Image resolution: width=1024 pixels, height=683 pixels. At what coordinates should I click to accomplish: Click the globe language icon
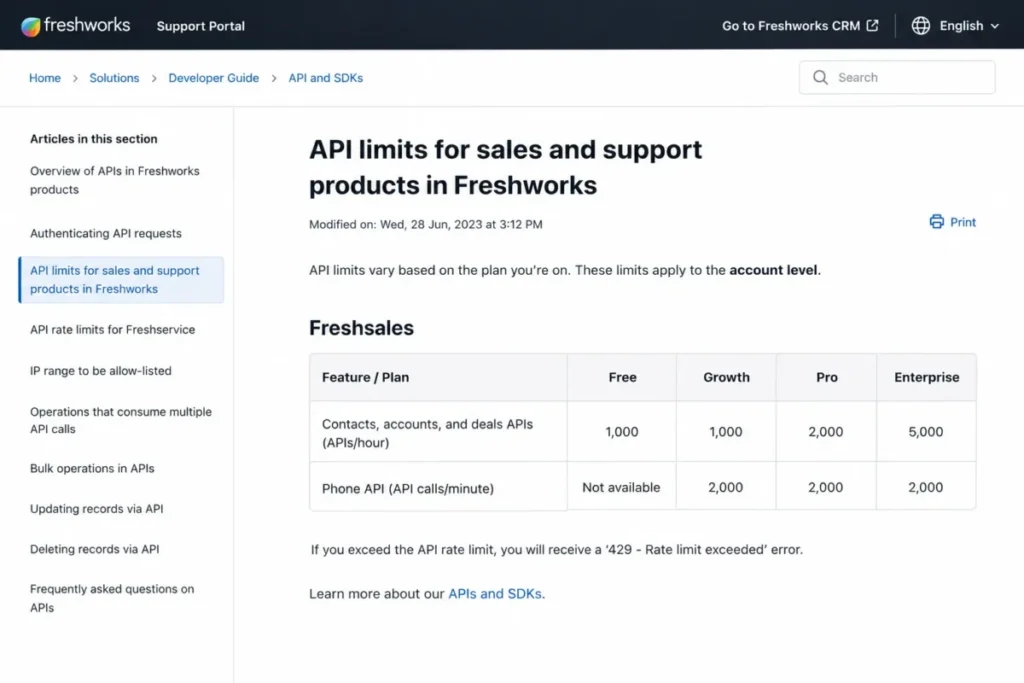[x=921, y=25]
